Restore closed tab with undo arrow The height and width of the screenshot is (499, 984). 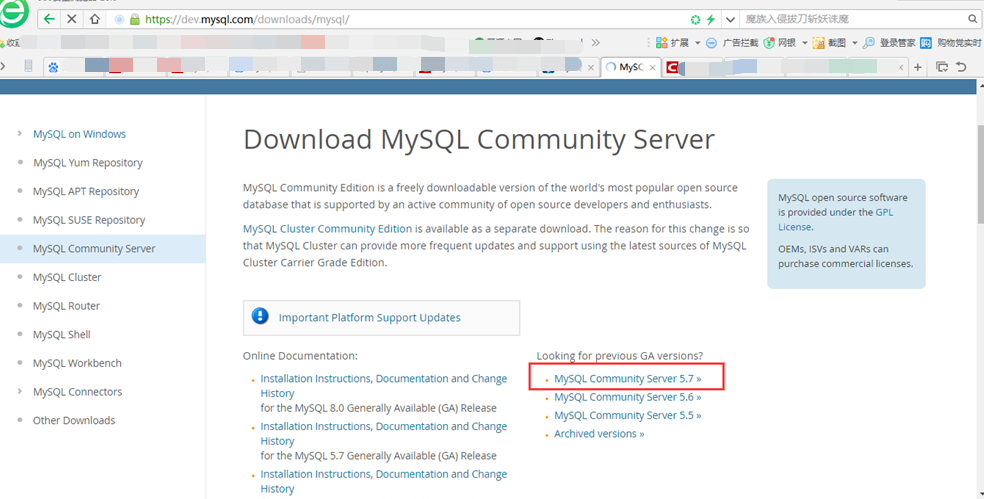[961, 67]
